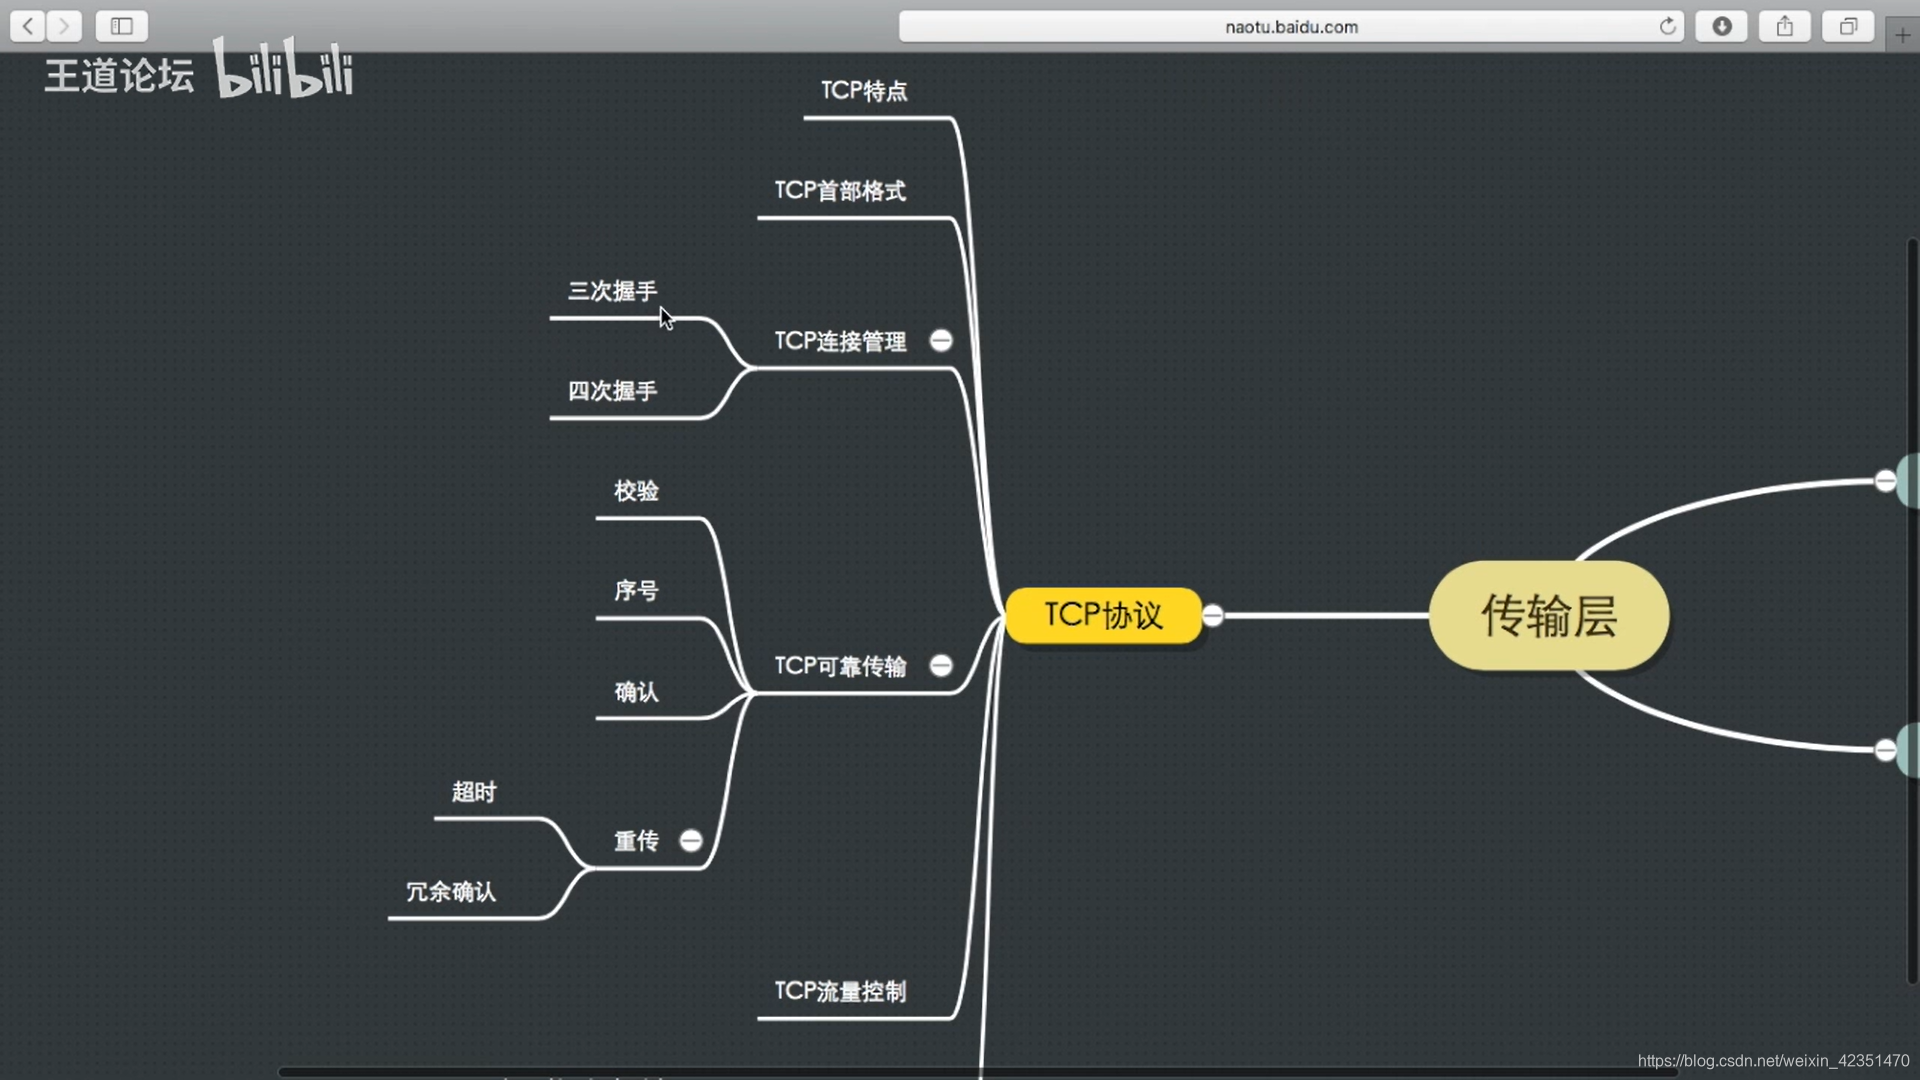The width and height of the screenshot is (1920, 1080).
Task: Select the 超时 node
Action: 474,792
